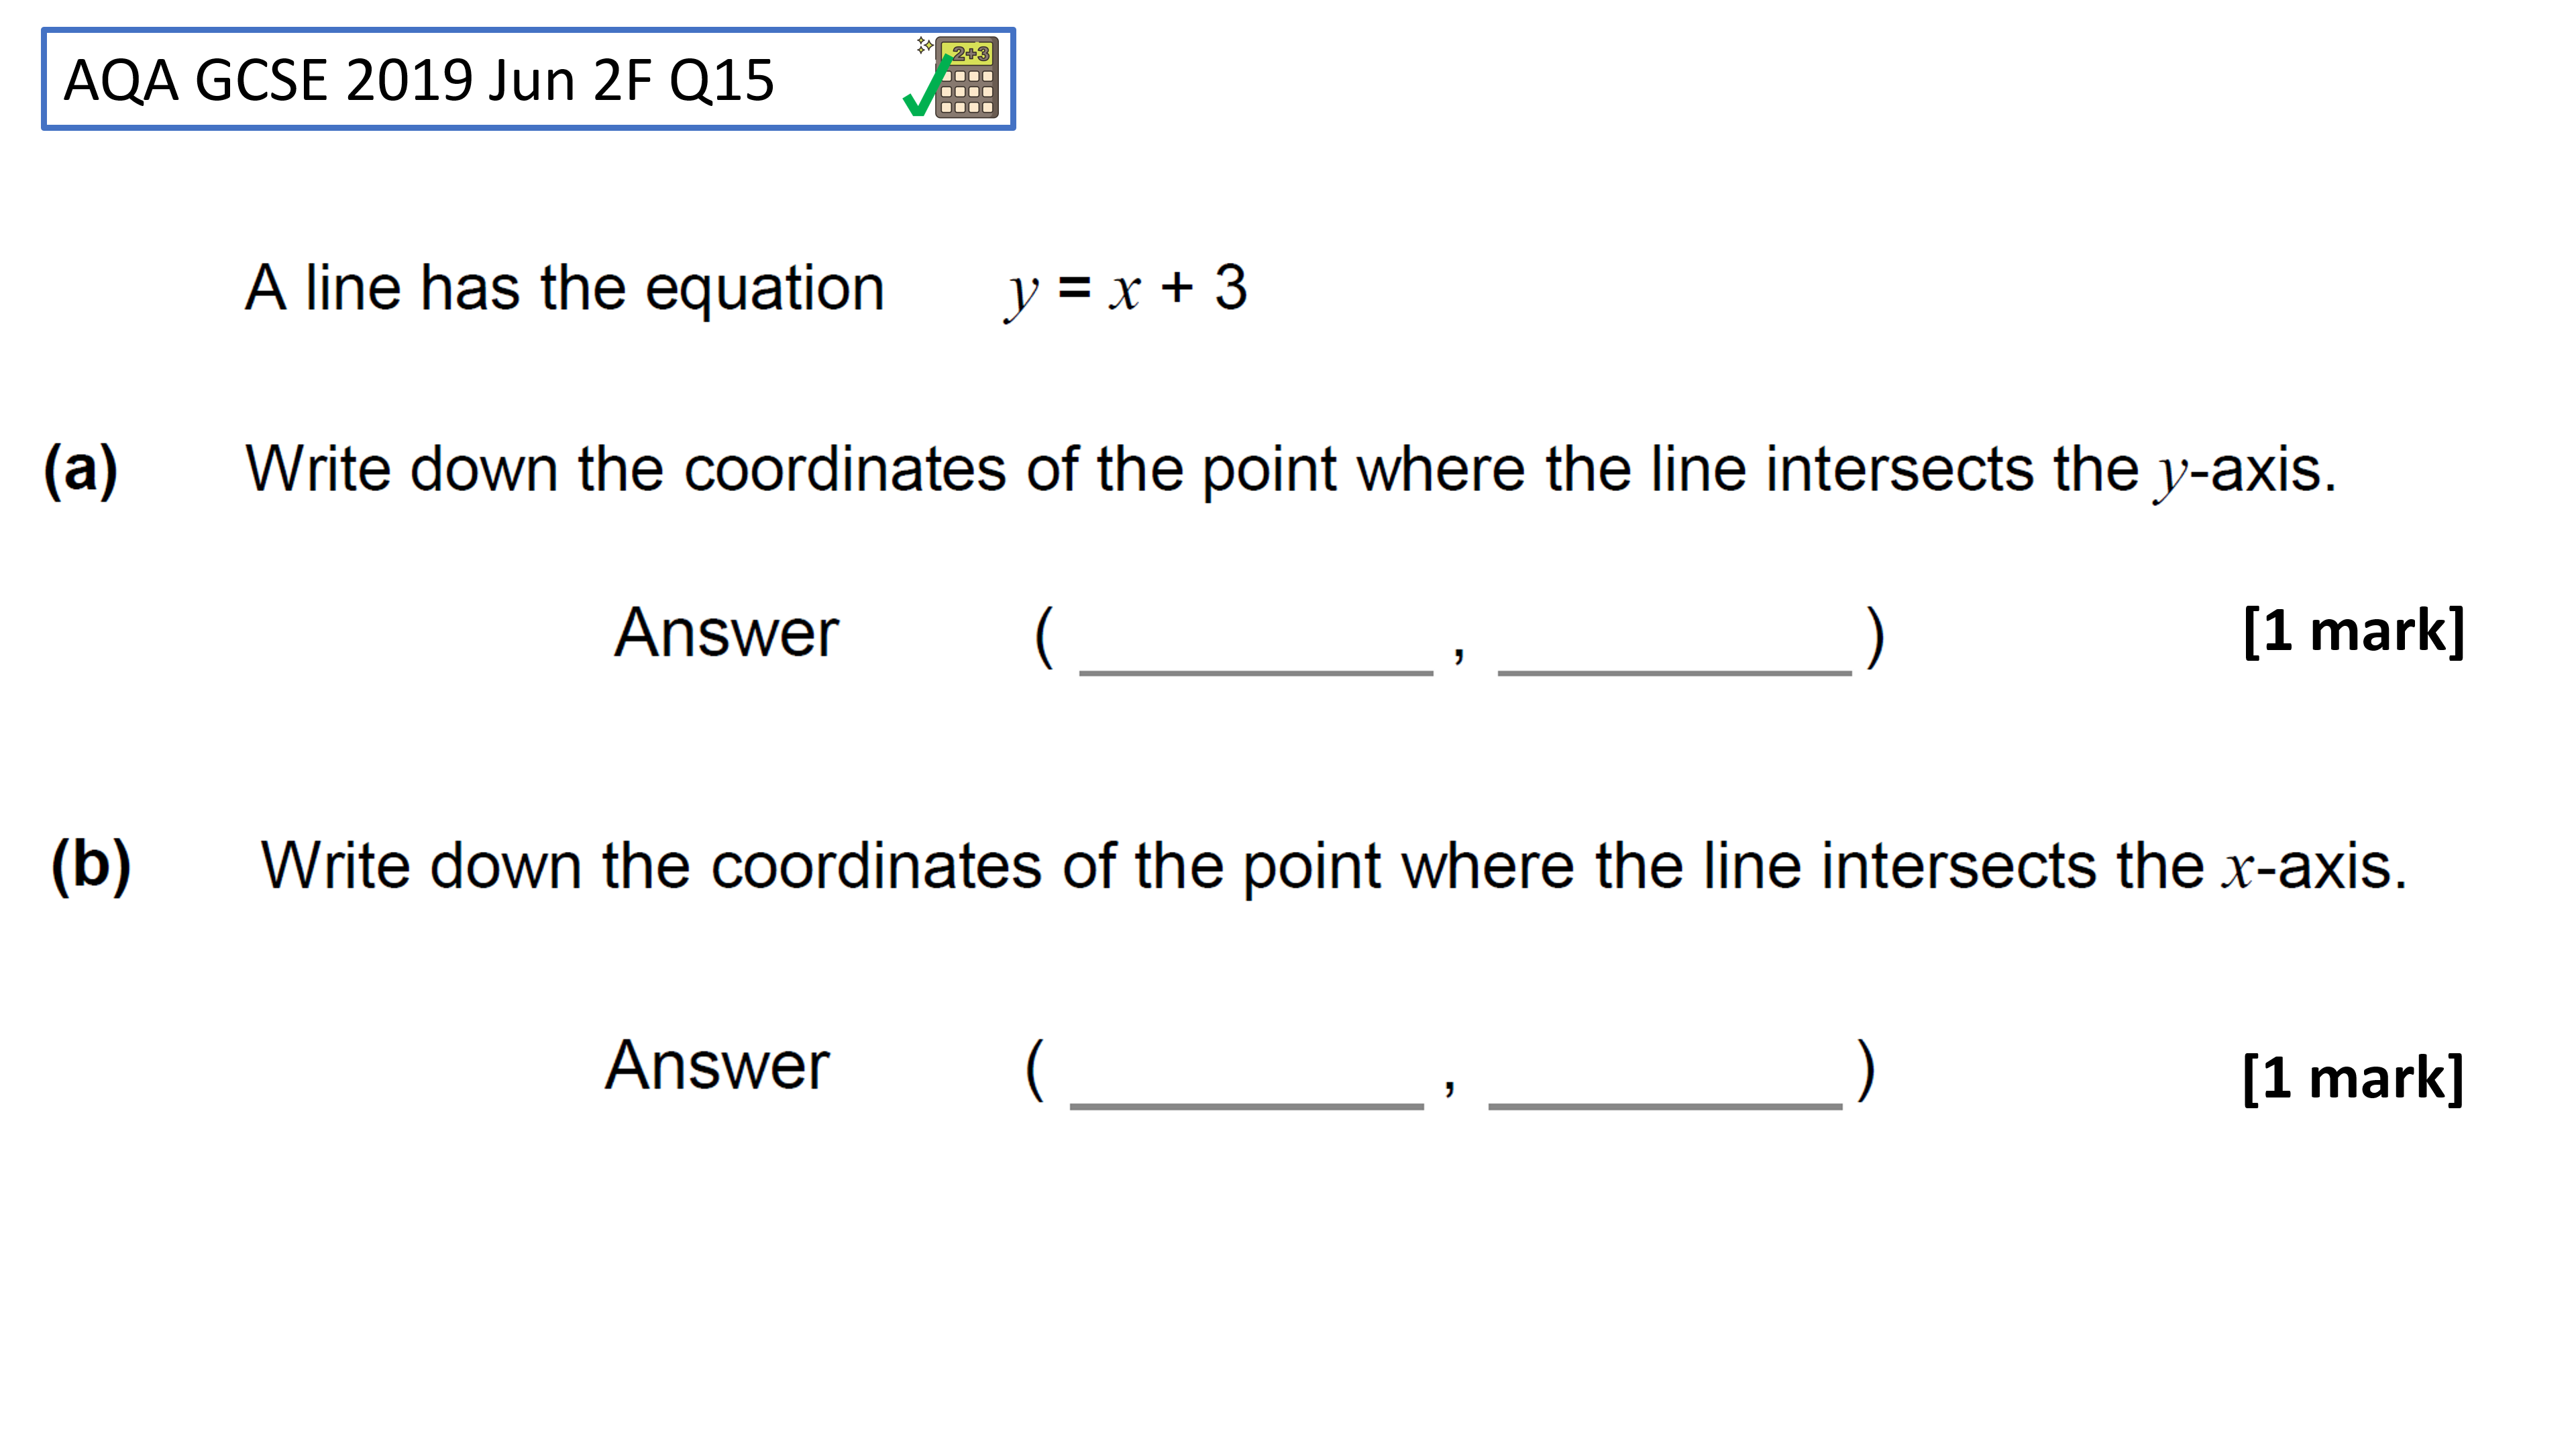This screenshot has height=1449, width=2576.
Task: Click the part (a) y-axis question text
Action: tap(1291, 470)
